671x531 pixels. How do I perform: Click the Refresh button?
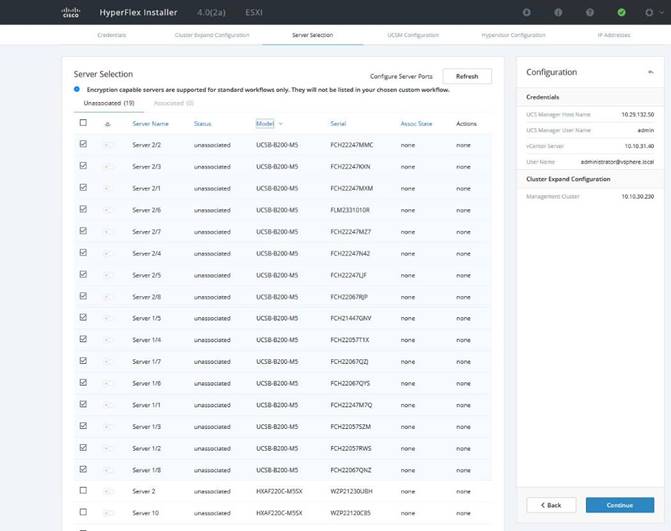click(467, 76)
